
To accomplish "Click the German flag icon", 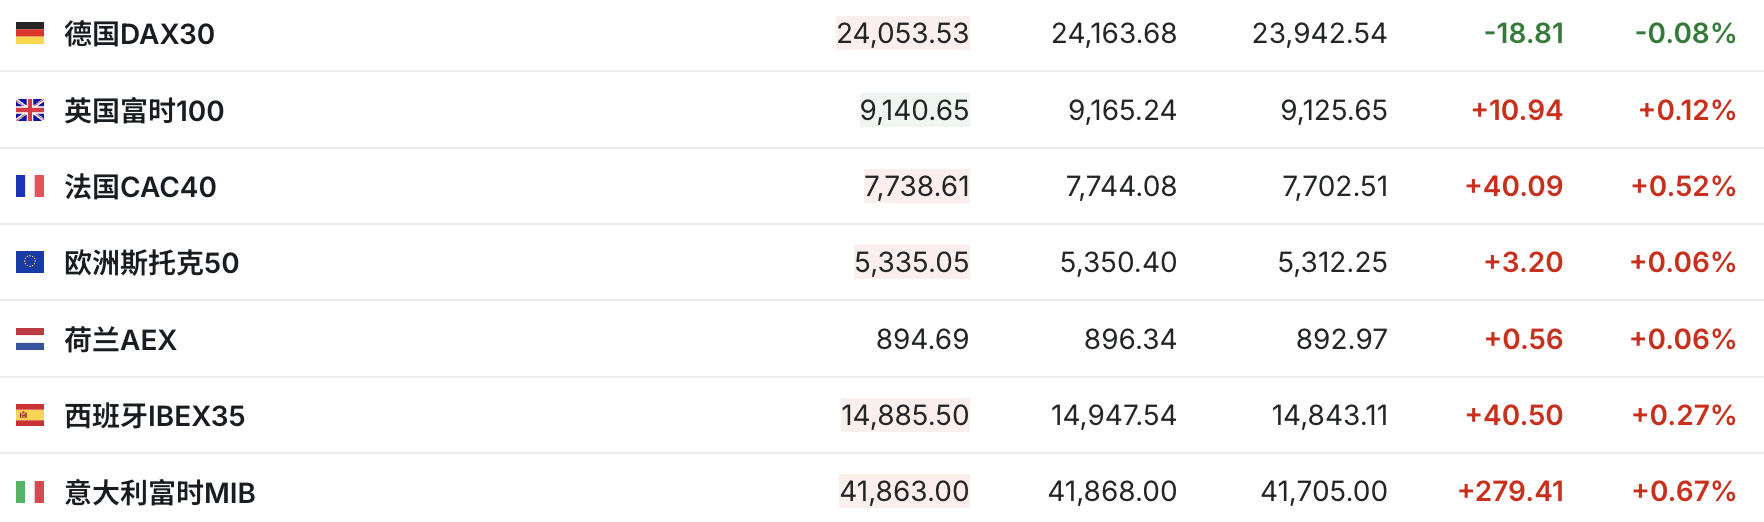I will pyautogui.click(x=30, y=33).
